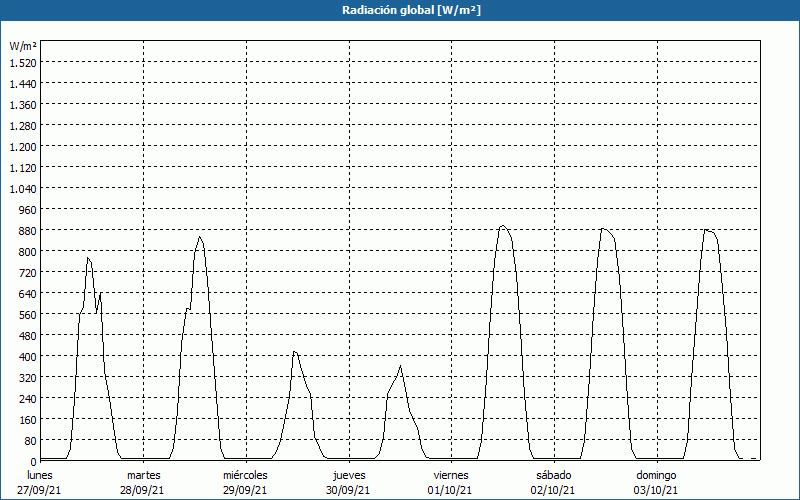Select the 880 y-axis value

[28, 231]
